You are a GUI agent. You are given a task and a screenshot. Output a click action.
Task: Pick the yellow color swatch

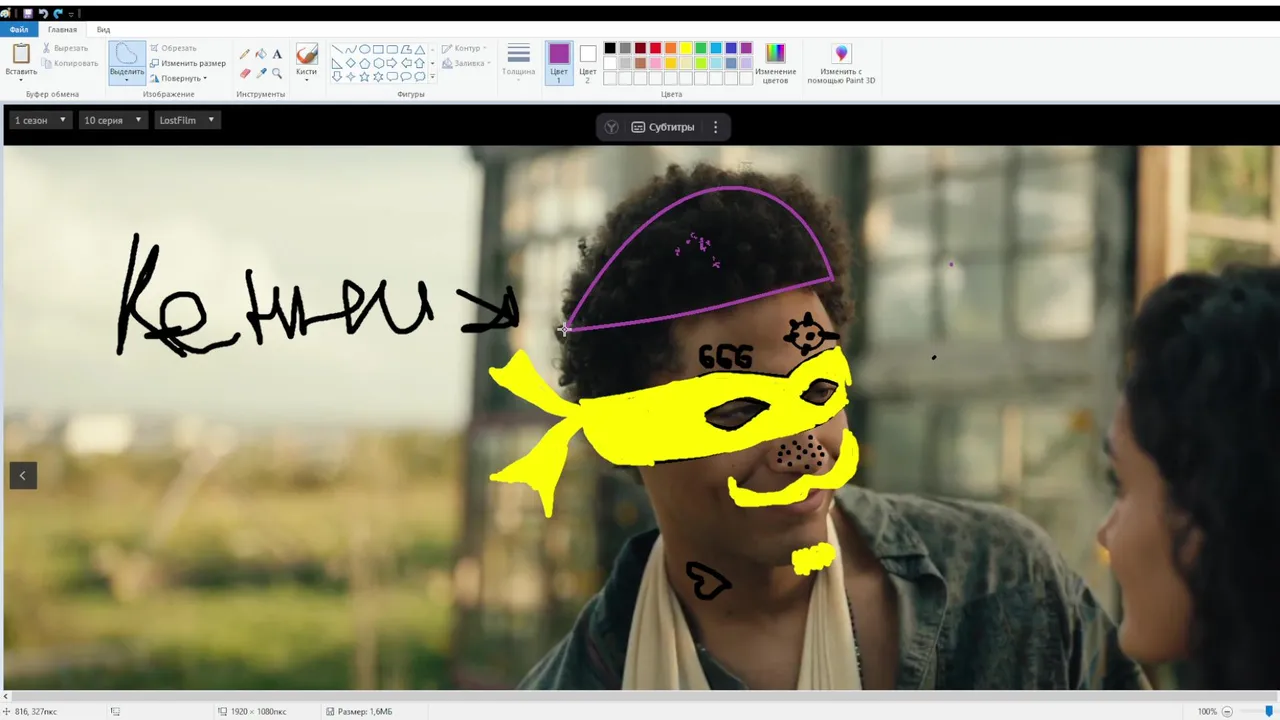pos(686,48)
